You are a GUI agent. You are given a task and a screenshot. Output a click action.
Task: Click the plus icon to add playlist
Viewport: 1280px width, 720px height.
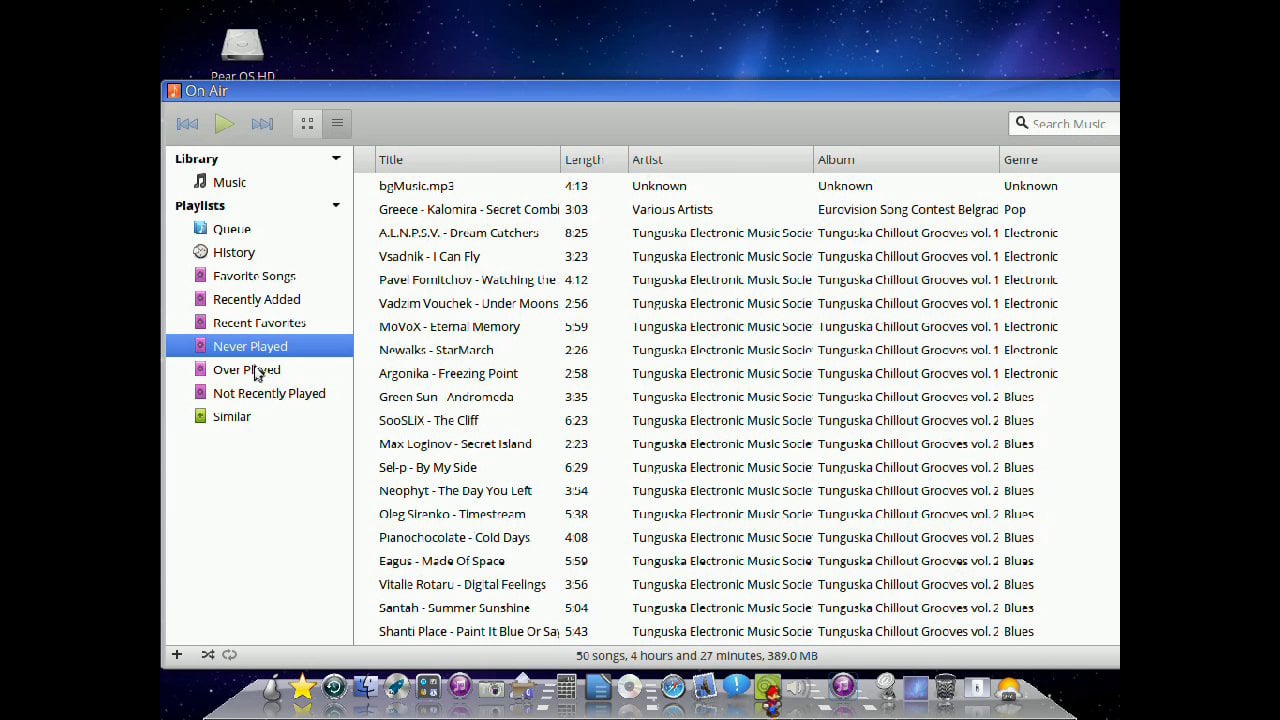click(177, 655)
